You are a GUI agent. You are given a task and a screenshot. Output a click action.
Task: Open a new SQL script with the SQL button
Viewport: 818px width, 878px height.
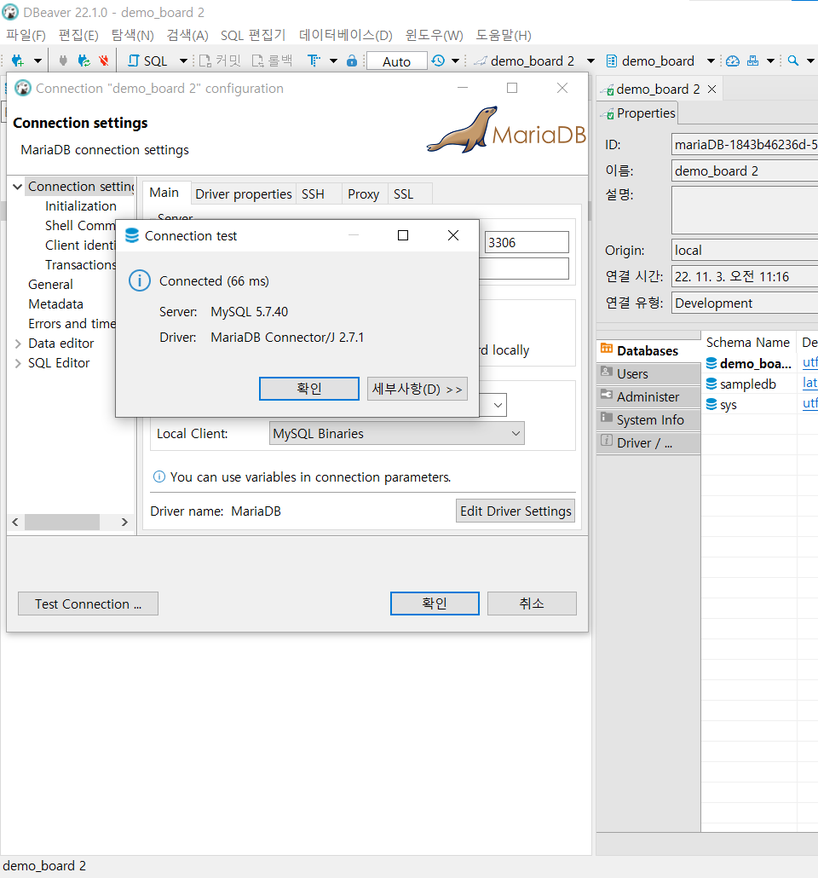tap(147, 61)
